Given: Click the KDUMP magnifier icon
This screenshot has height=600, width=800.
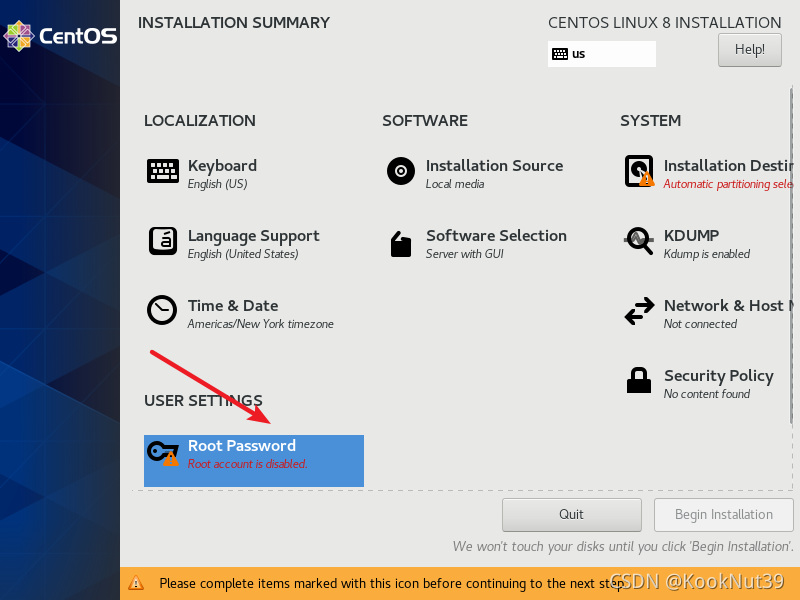Looking at the screenshot, I should 639,240.
